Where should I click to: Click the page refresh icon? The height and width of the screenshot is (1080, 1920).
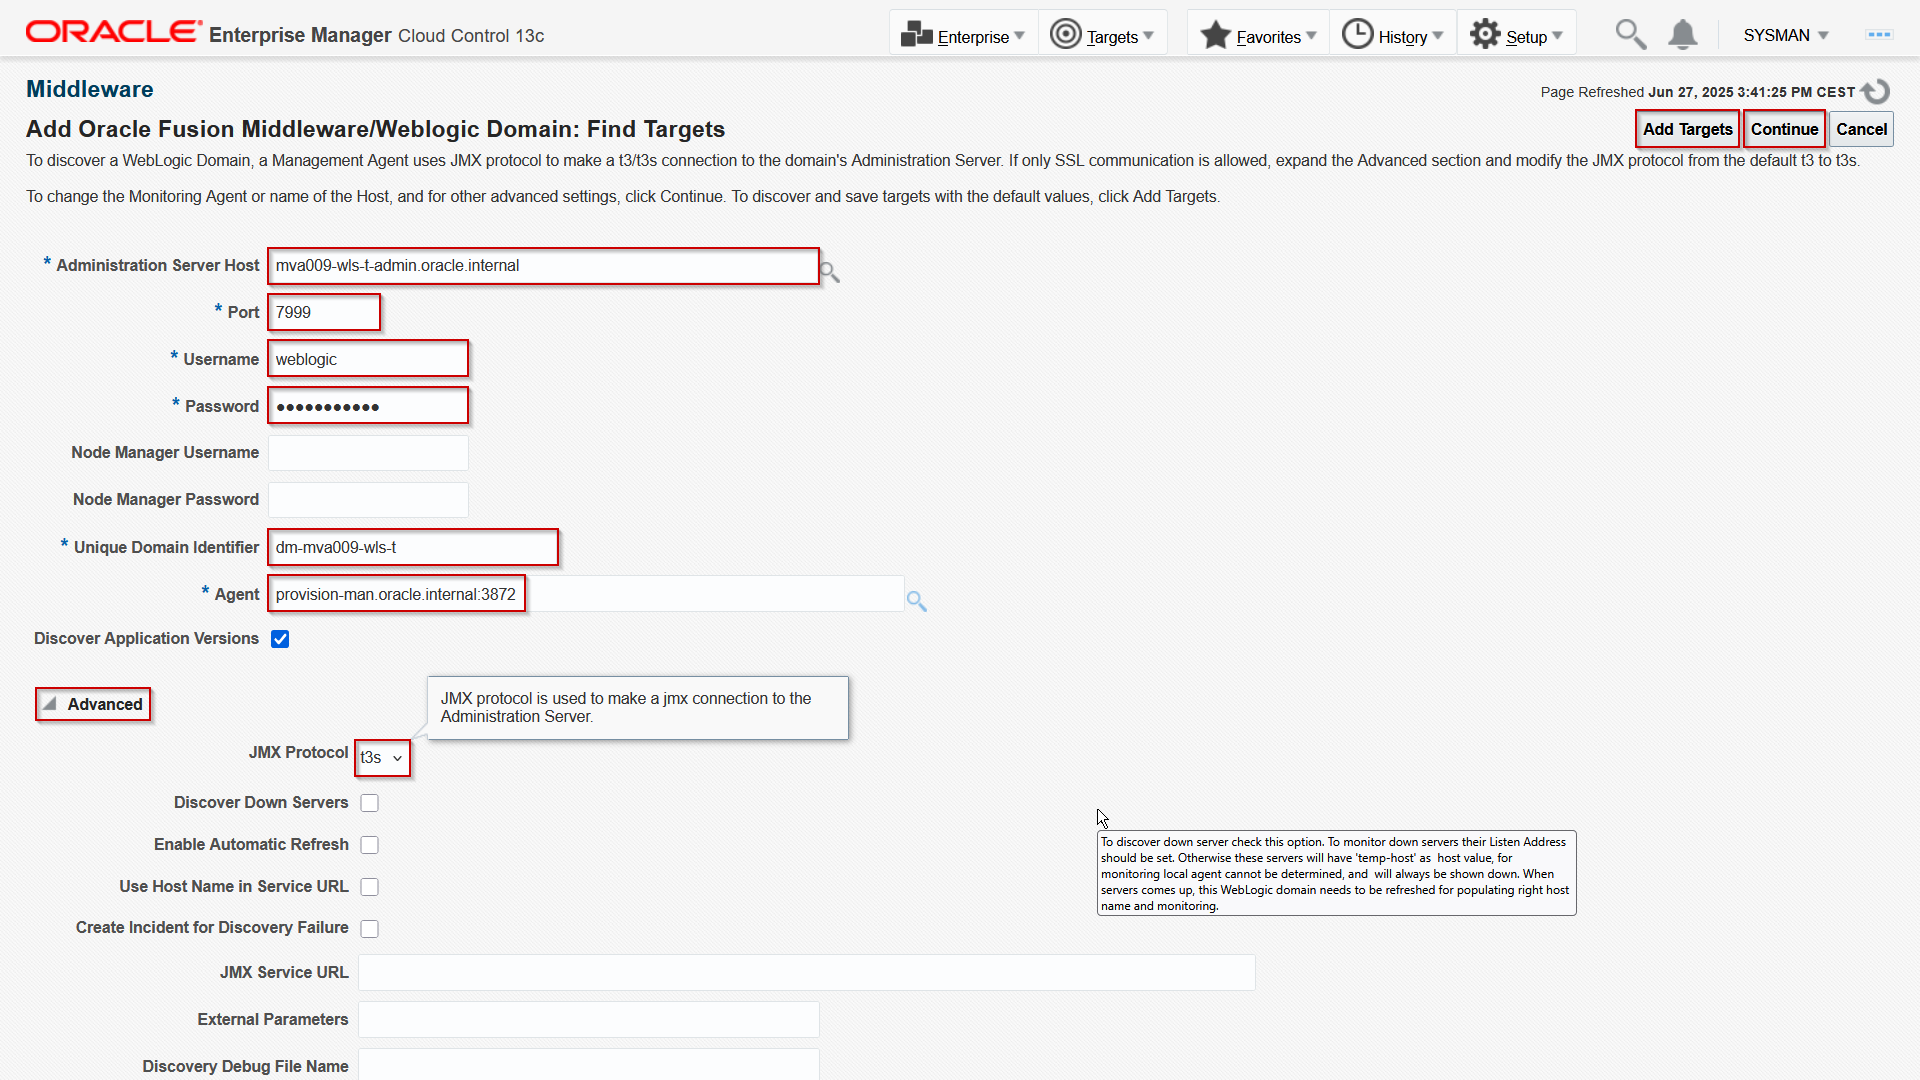pos(1876,92)
